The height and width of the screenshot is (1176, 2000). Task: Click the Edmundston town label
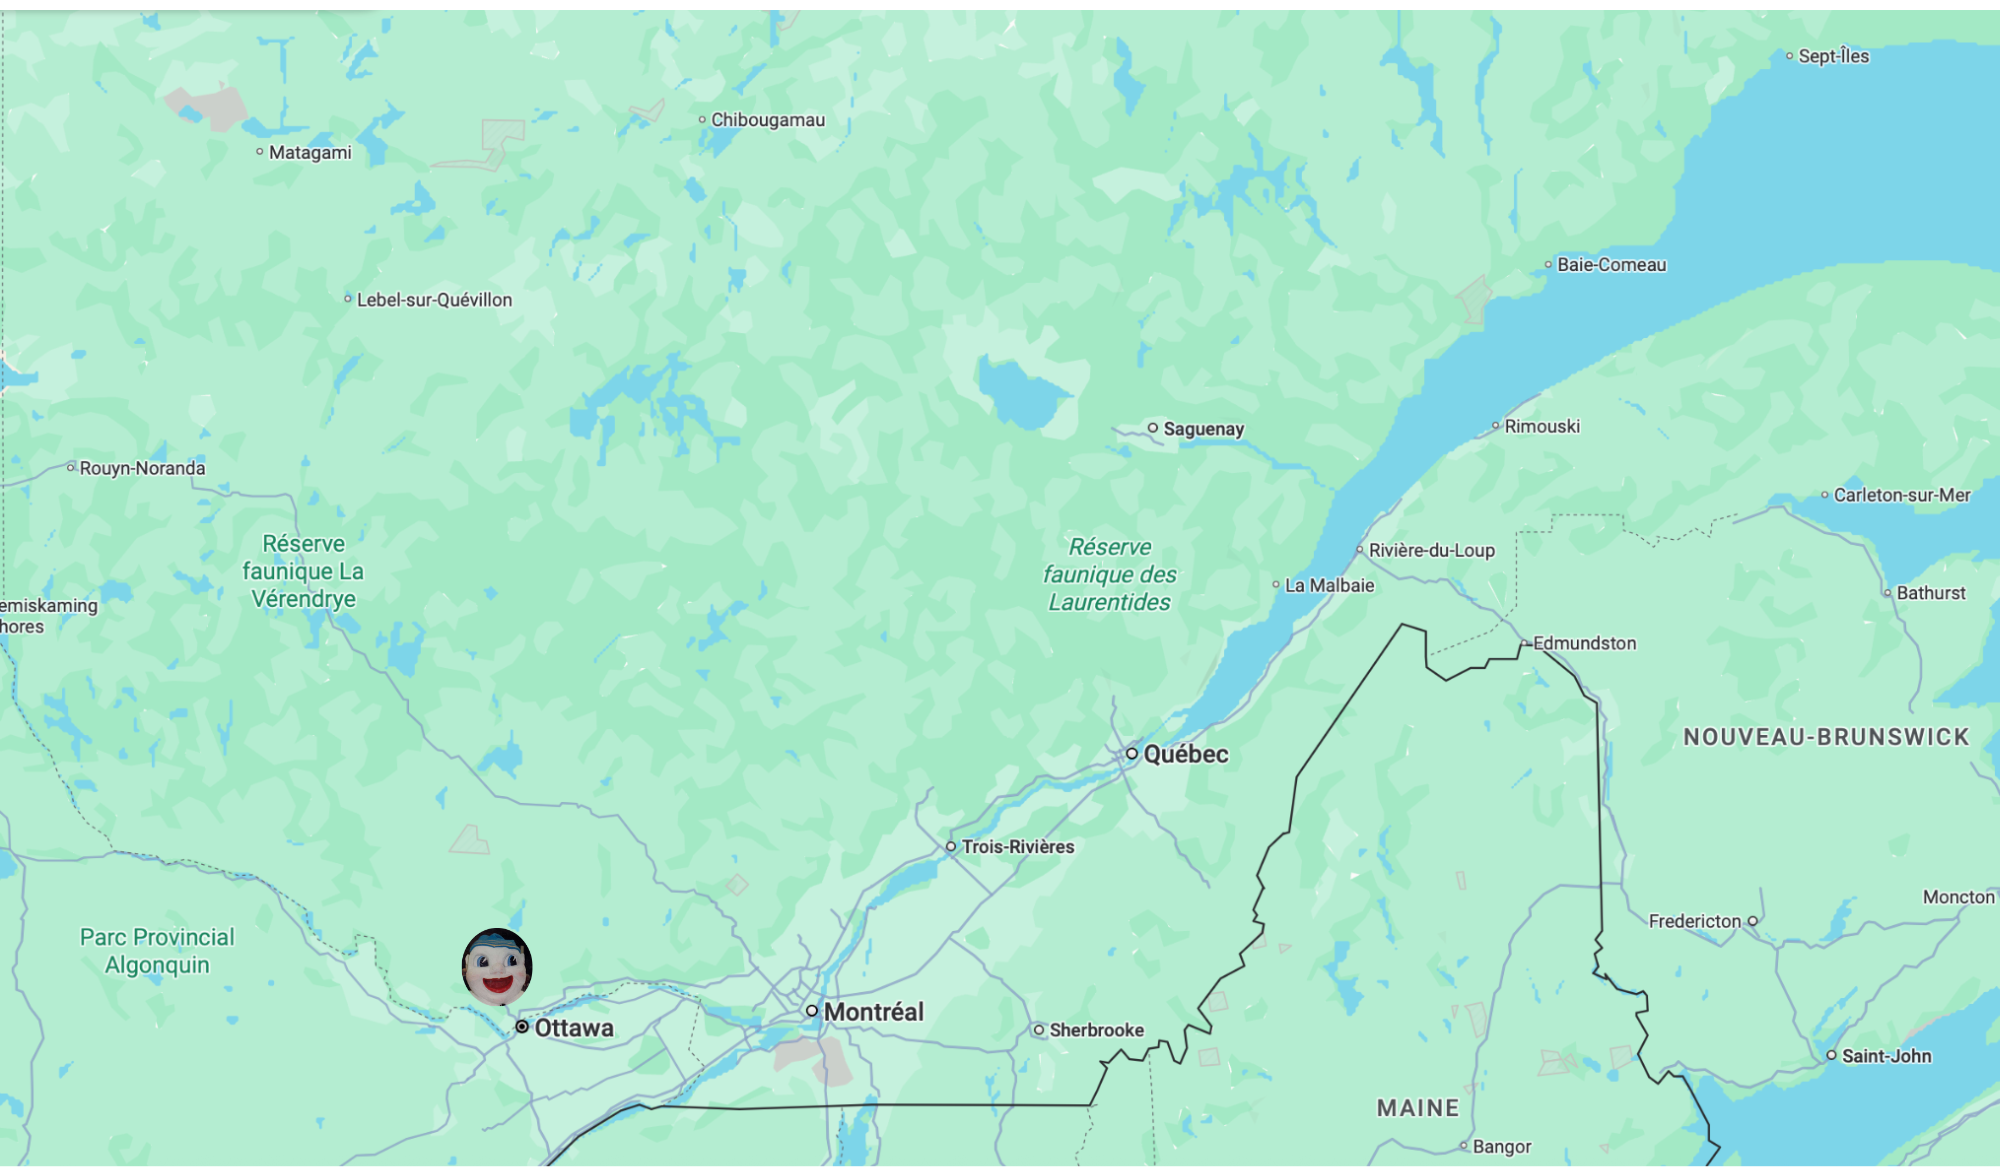1585,643
